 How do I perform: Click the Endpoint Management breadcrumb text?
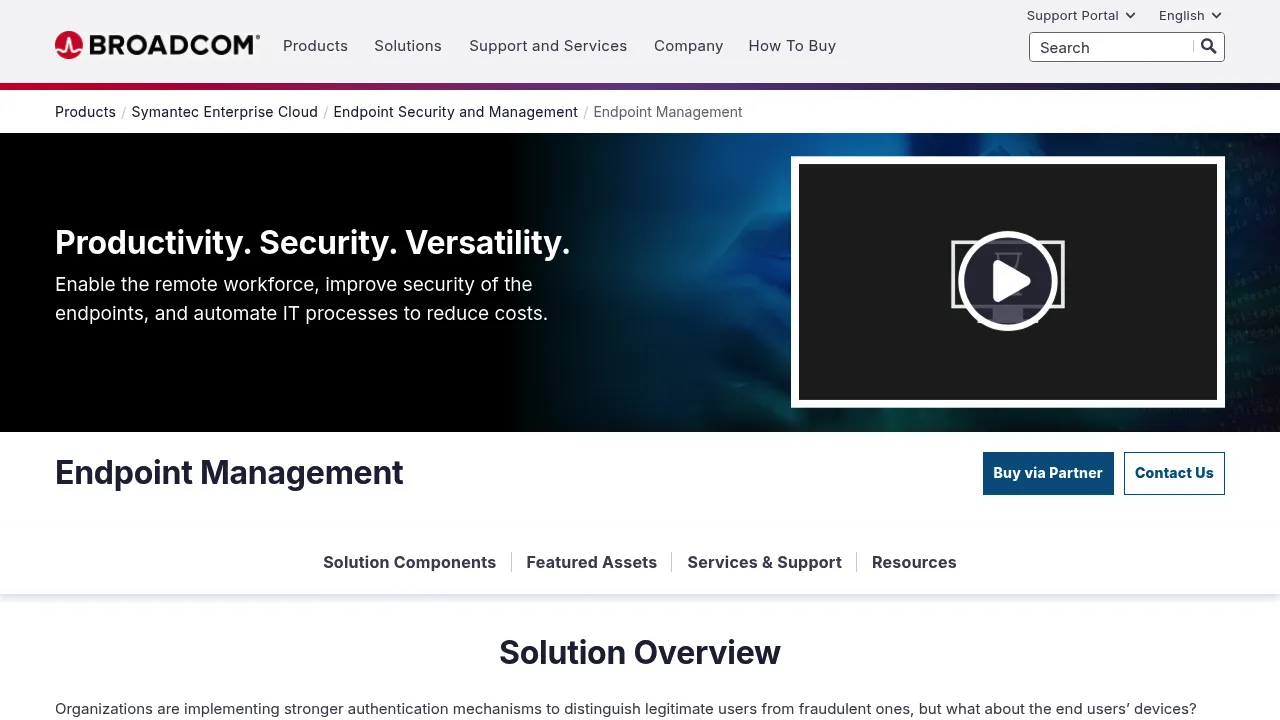pyautogui.click(x=668, y=112)
